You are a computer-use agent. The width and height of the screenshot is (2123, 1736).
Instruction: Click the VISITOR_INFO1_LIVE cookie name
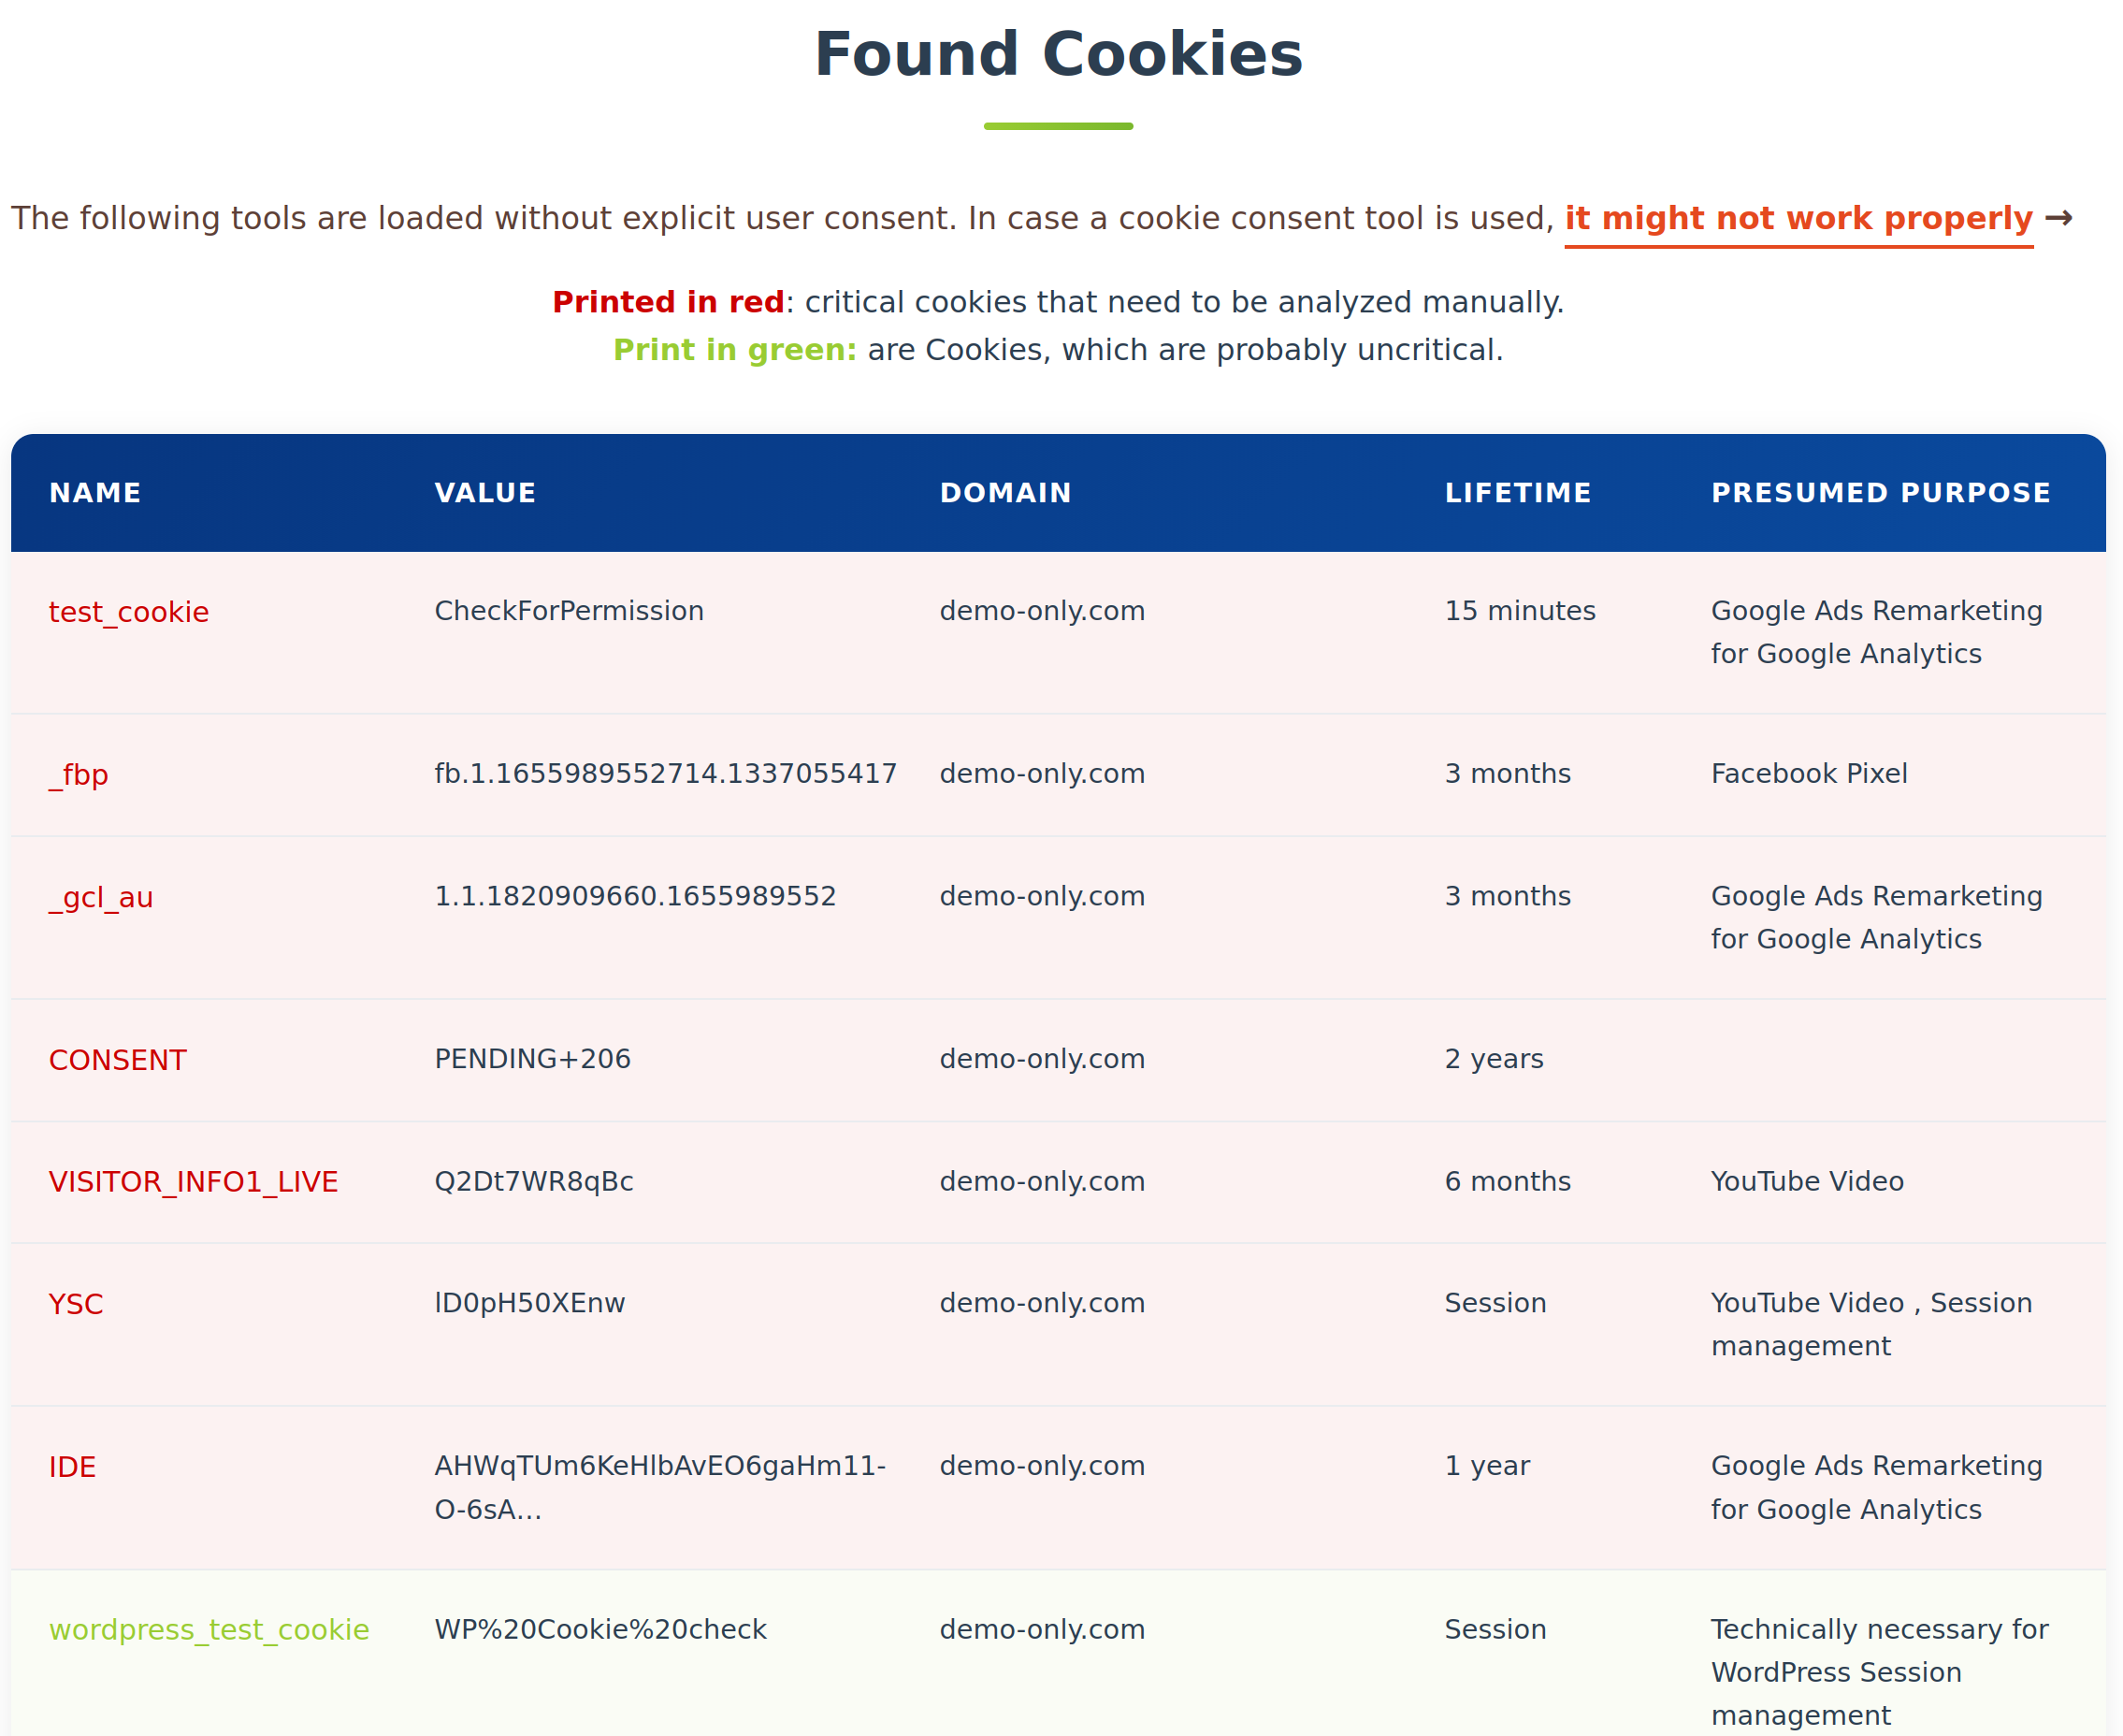click(x=193, y=1182)
